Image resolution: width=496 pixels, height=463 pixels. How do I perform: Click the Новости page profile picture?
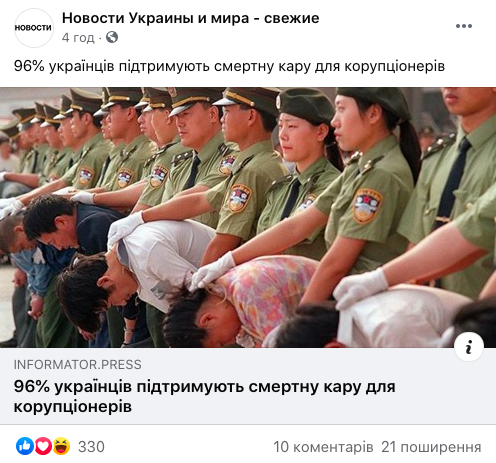pos(34,28)
